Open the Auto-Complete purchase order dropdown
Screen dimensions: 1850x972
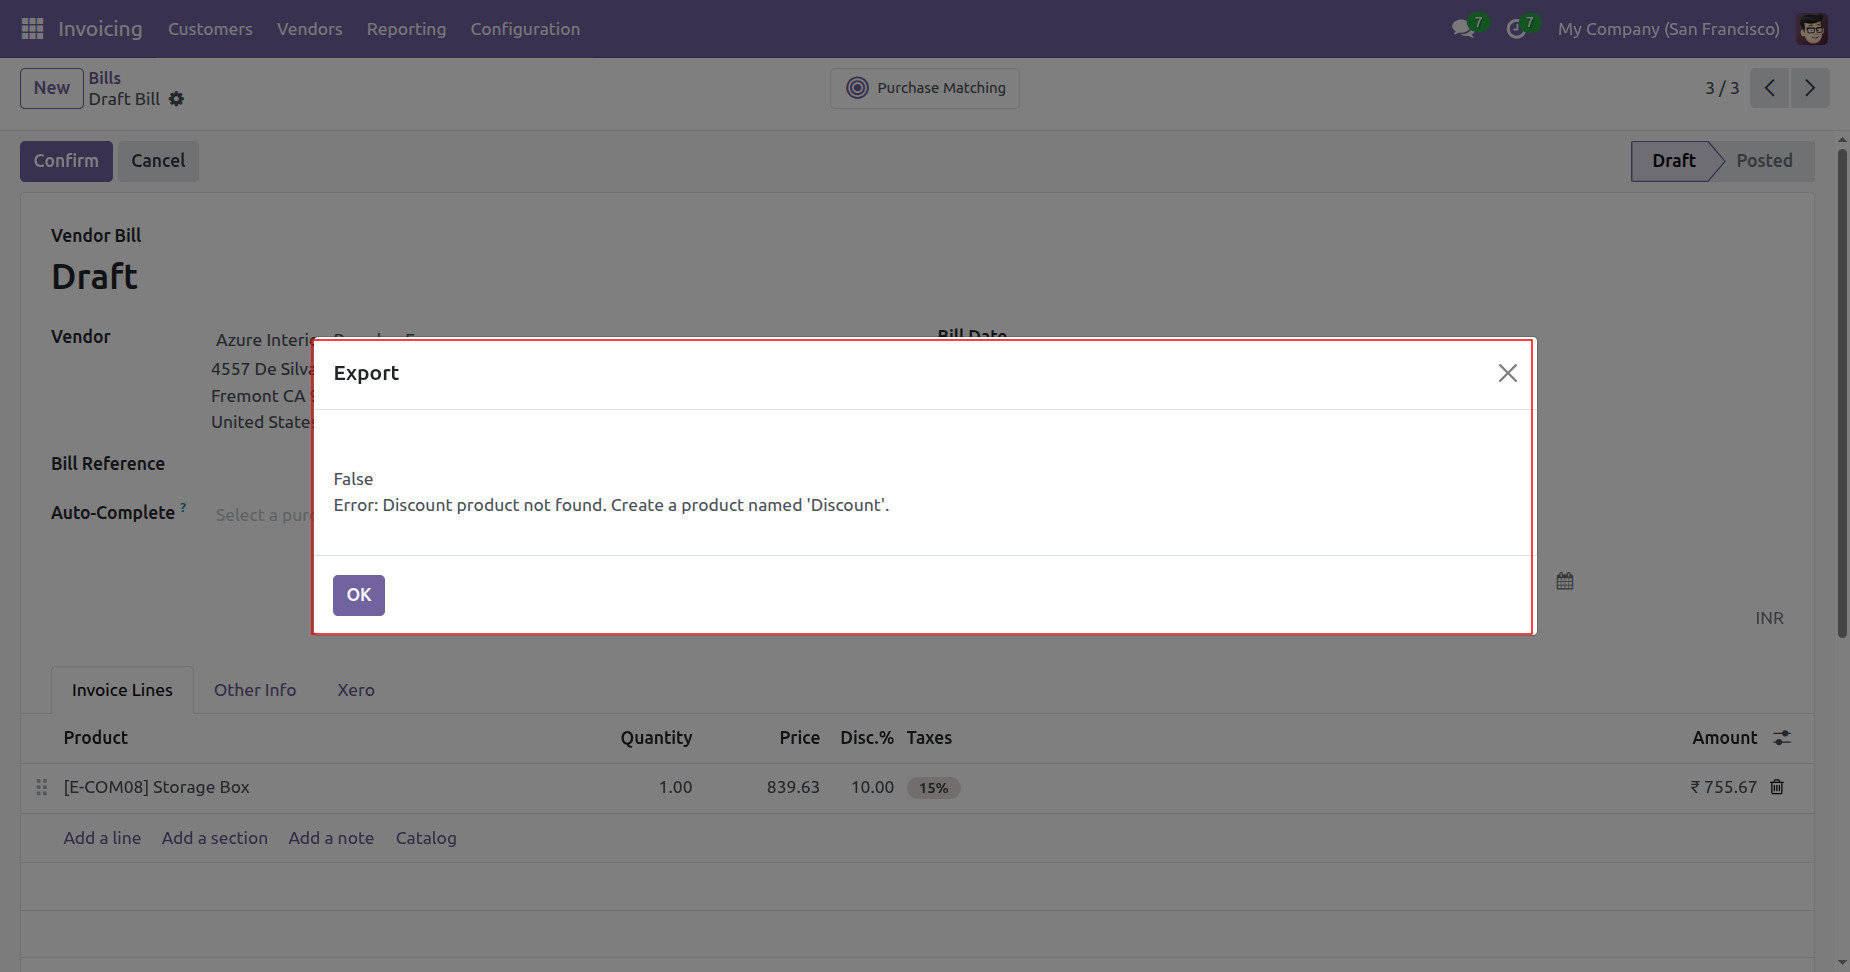(x=263, y=515)
